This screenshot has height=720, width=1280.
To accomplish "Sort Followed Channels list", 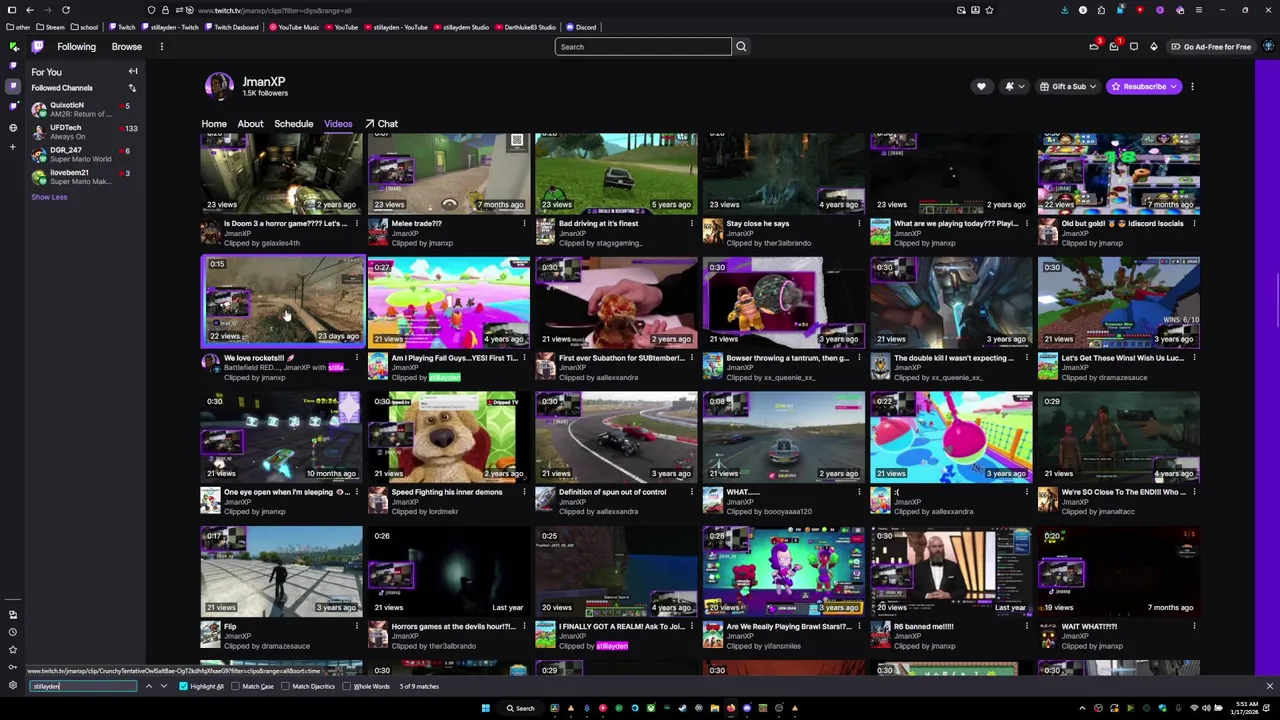I will pyautogui.click(x=132, y=88).
